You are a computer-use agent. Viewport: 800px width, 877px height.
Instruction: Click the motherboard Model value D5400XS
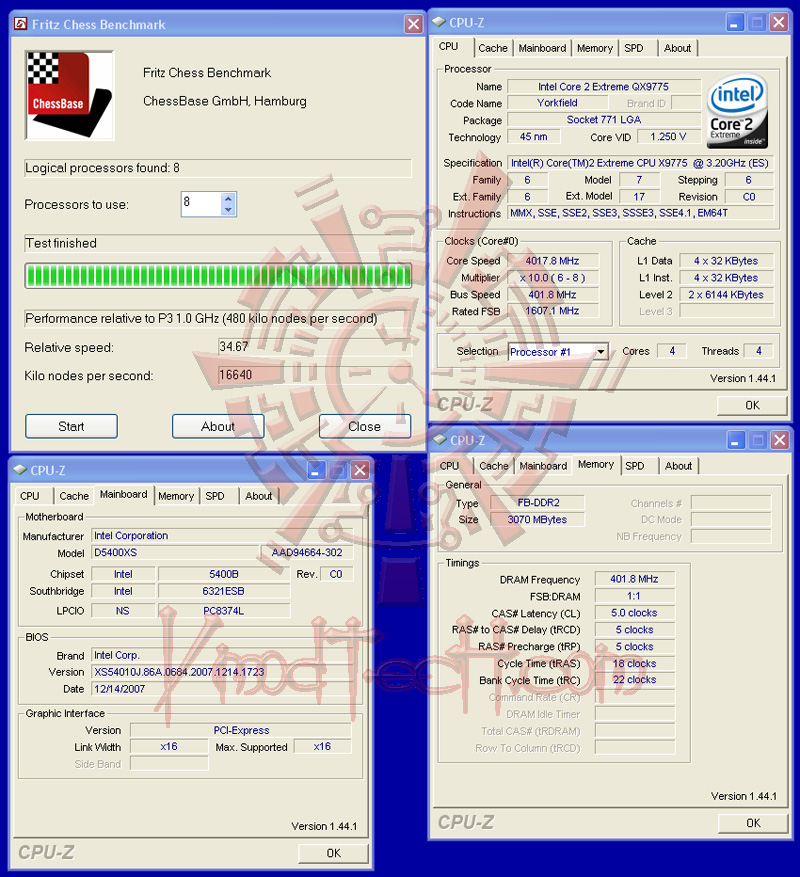coord(176,553)
